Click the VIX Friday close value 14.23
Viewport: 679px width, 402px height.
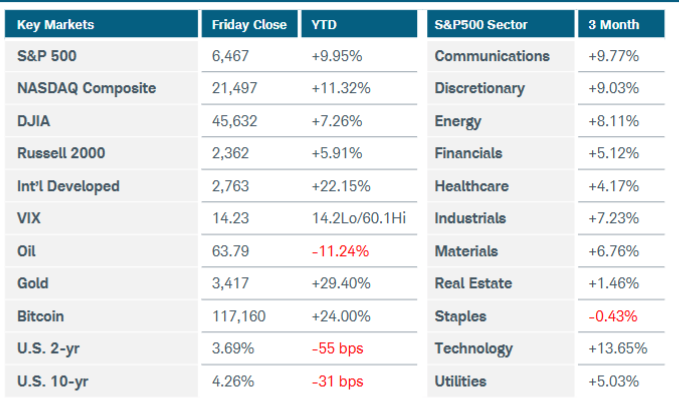[x=230, y=218]
